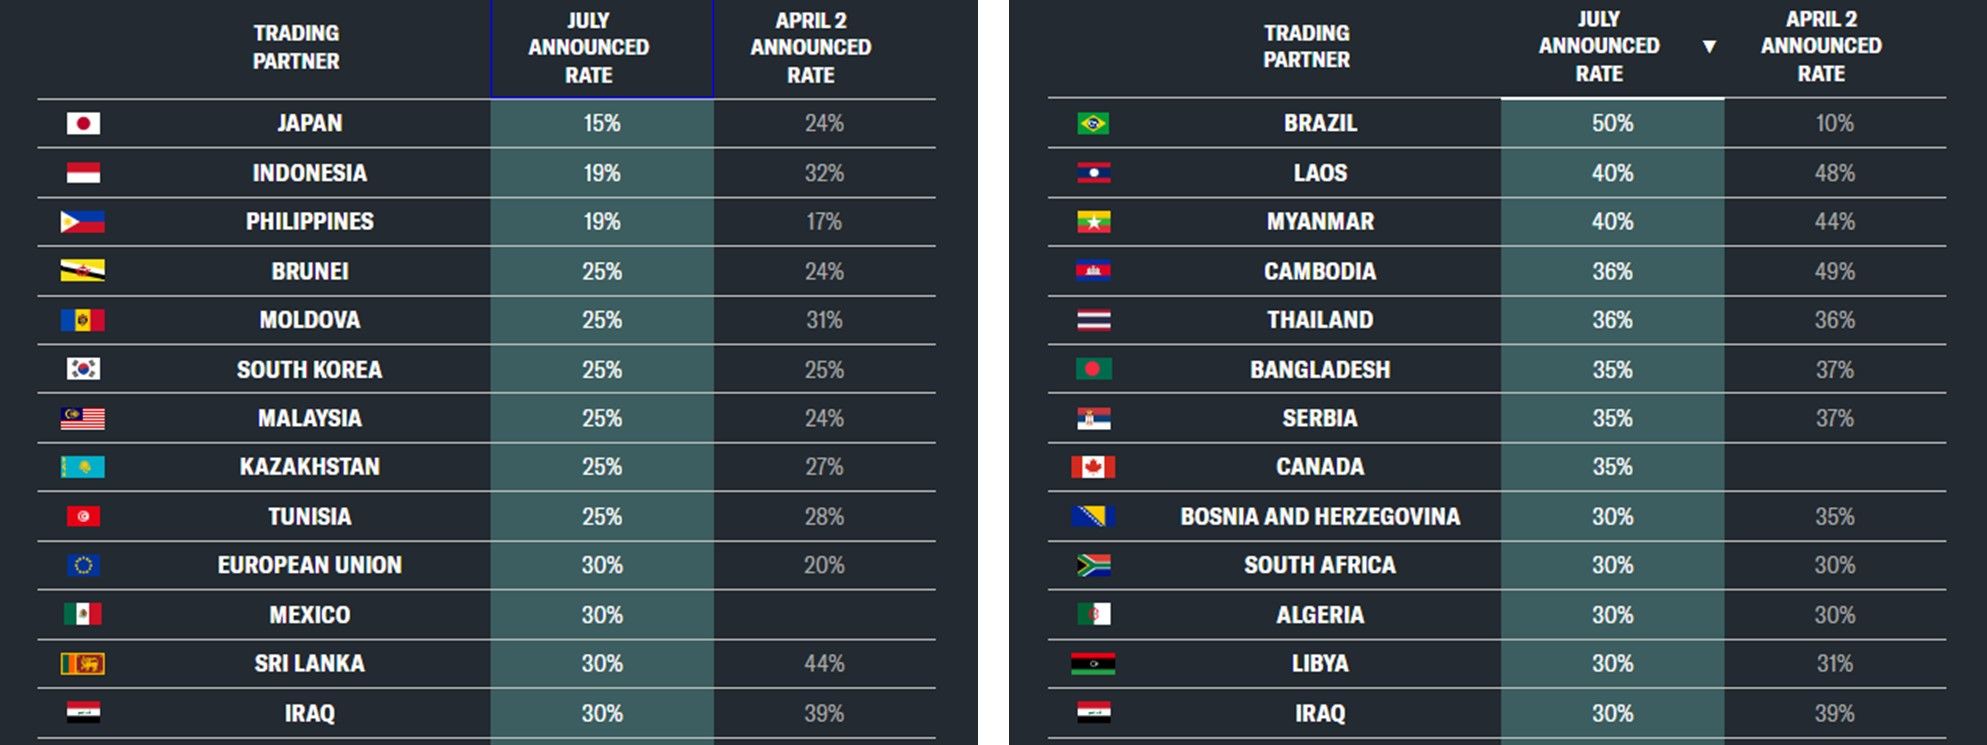The height and width of the screenshot is (745, 1987).
Task: Click the South Africa flag icon
Action: (1093, 565)
